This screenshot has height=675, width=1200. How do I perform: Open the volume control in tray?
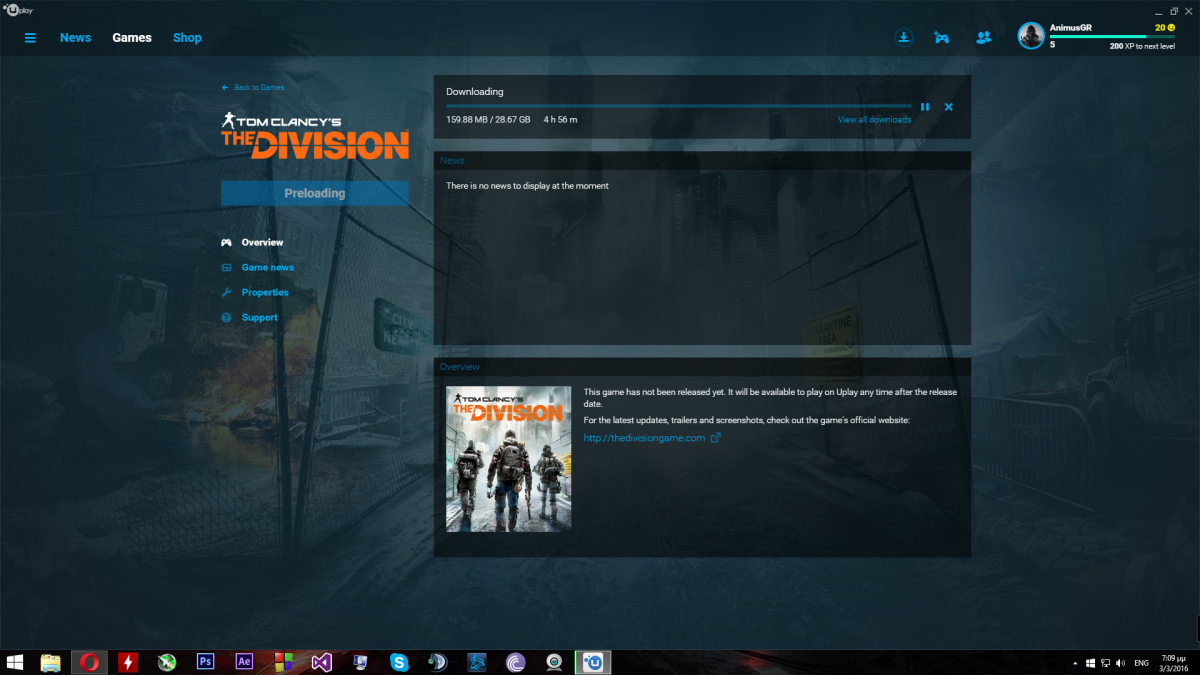(x=1119, y=663)
